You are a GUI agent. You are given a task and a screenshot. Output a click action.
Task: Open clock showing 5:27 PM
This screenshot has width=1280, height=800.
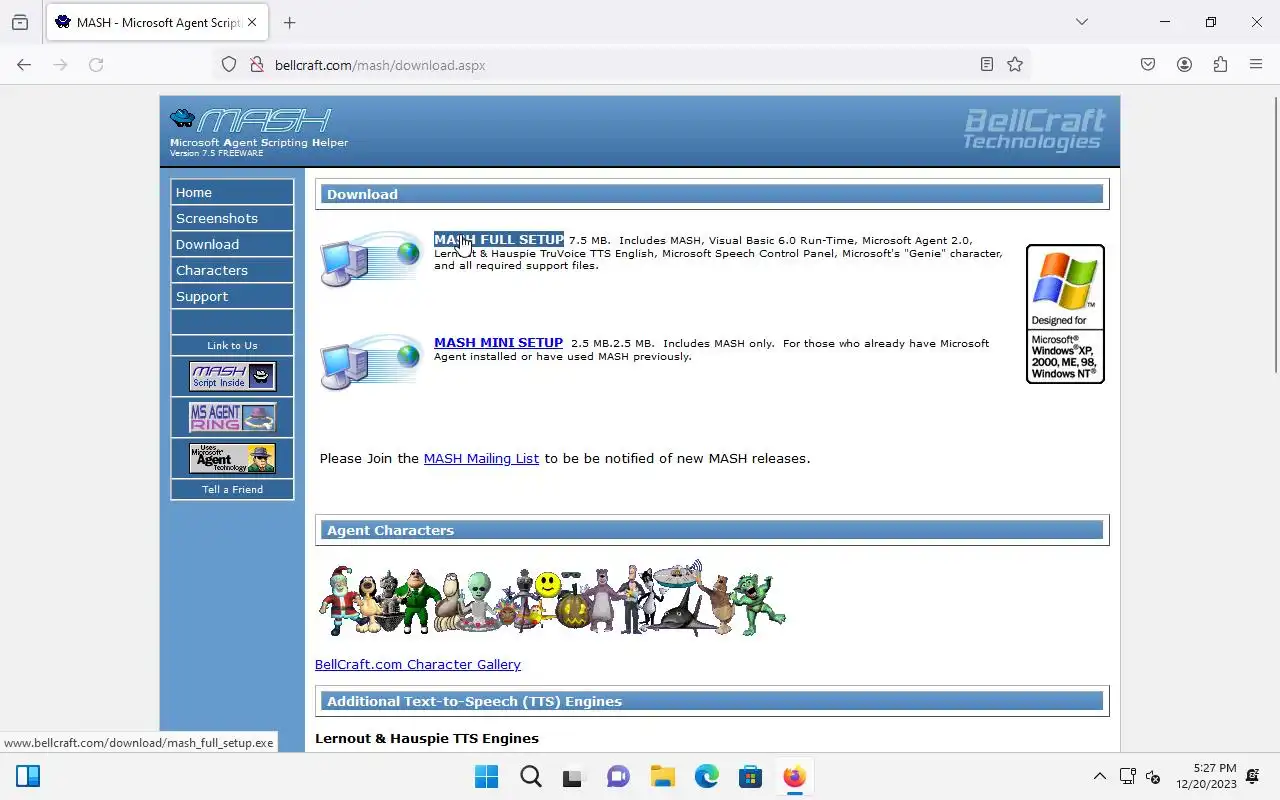coord(1206,777)
